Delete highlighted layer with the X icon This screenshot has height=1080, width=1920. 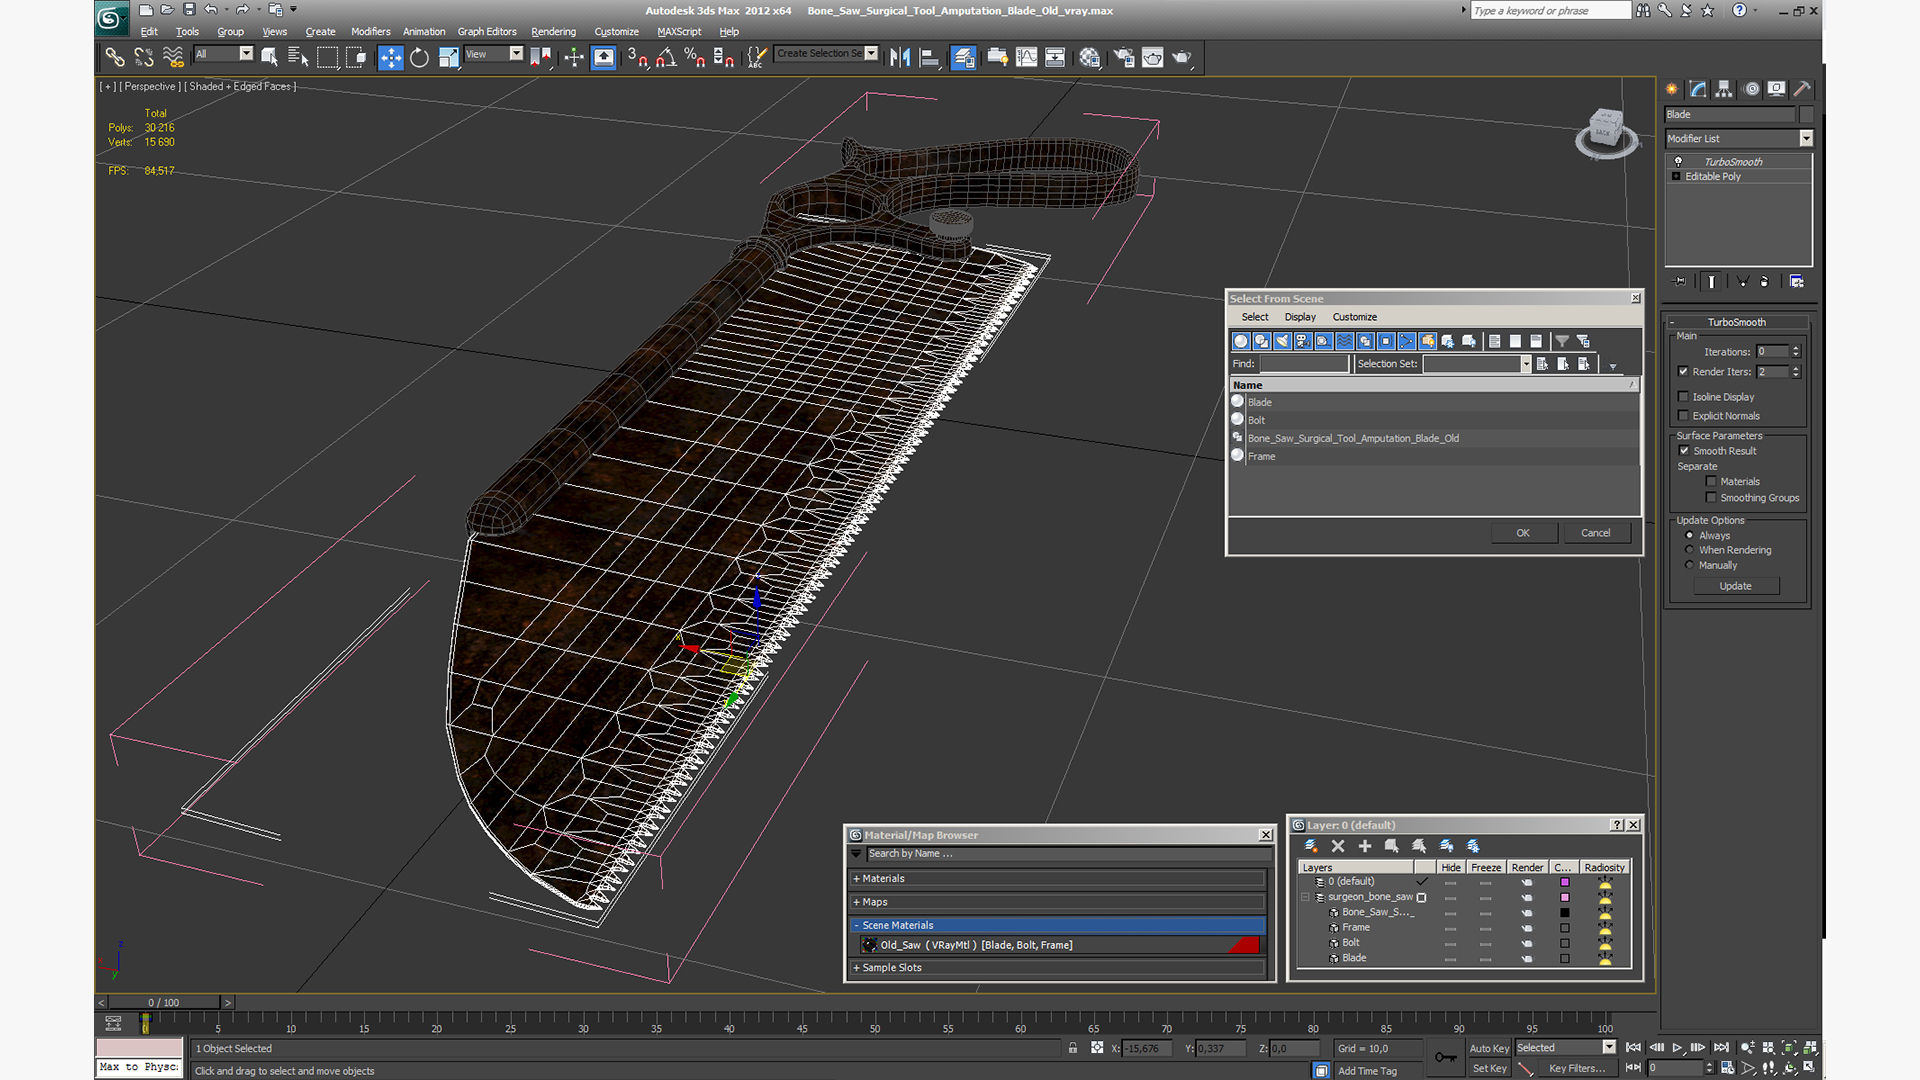(1338, 846)
